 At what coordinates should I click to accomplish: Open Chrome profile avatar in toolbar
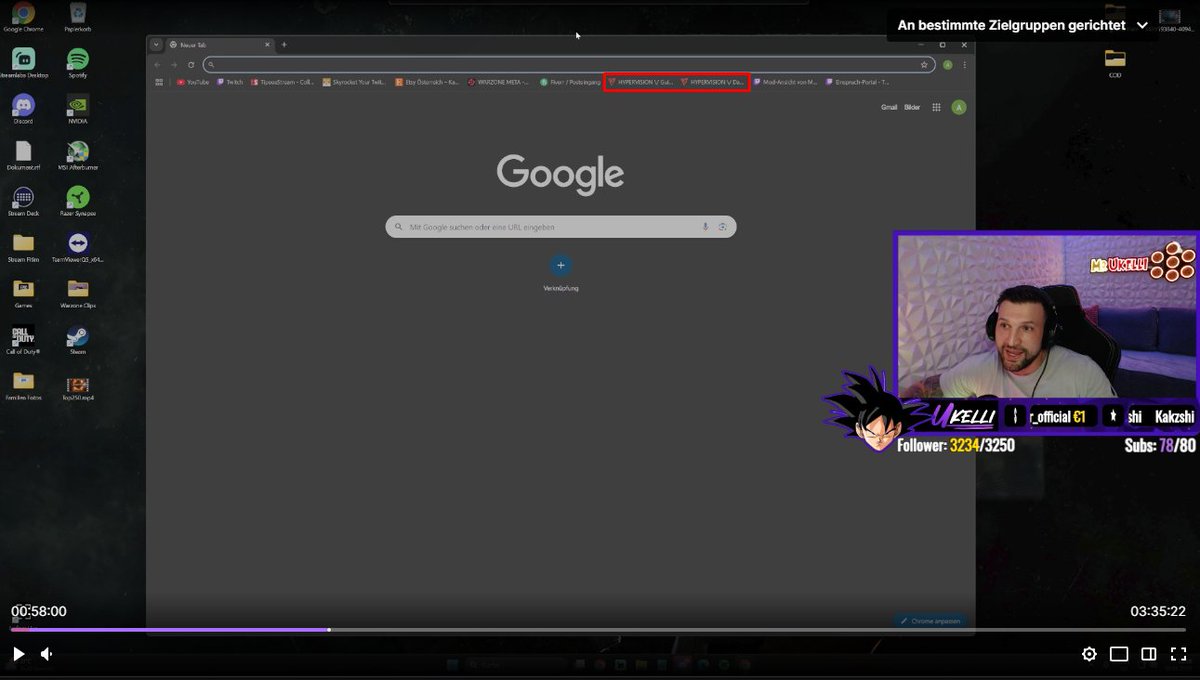click(948, 64)
